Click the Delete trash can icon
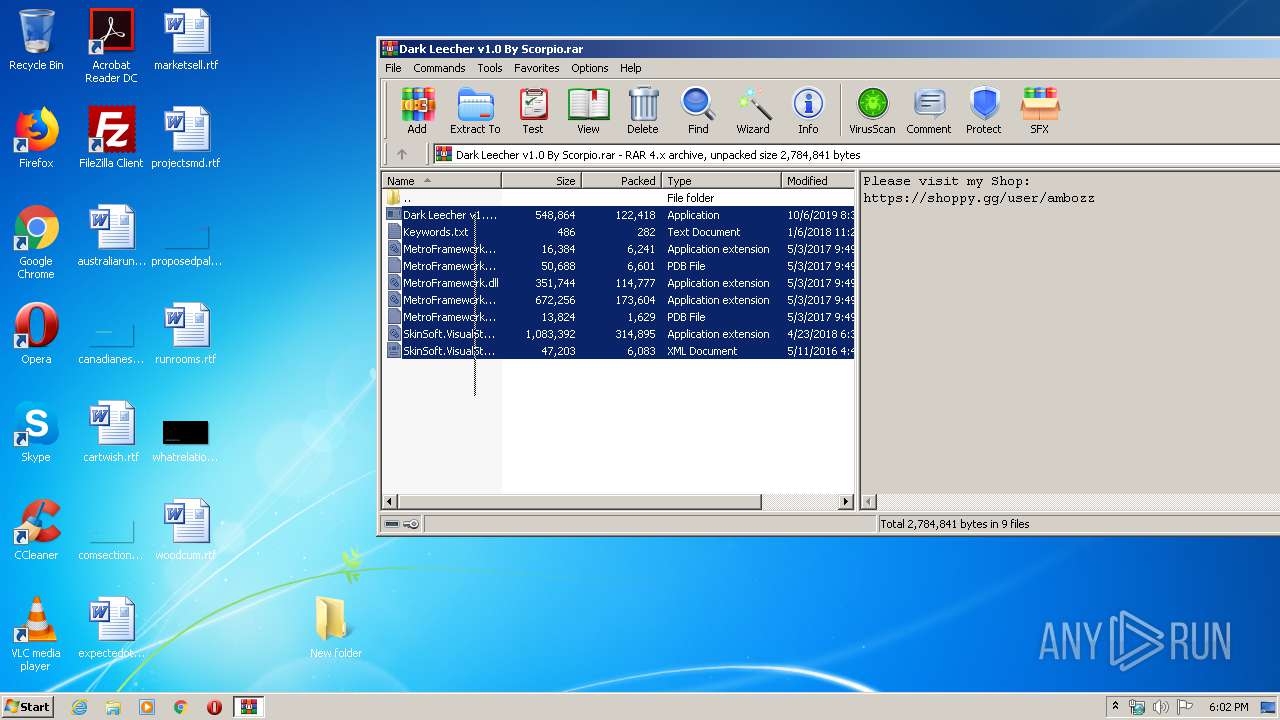This screenshot has width=1280, height=720. click(643, 110)
